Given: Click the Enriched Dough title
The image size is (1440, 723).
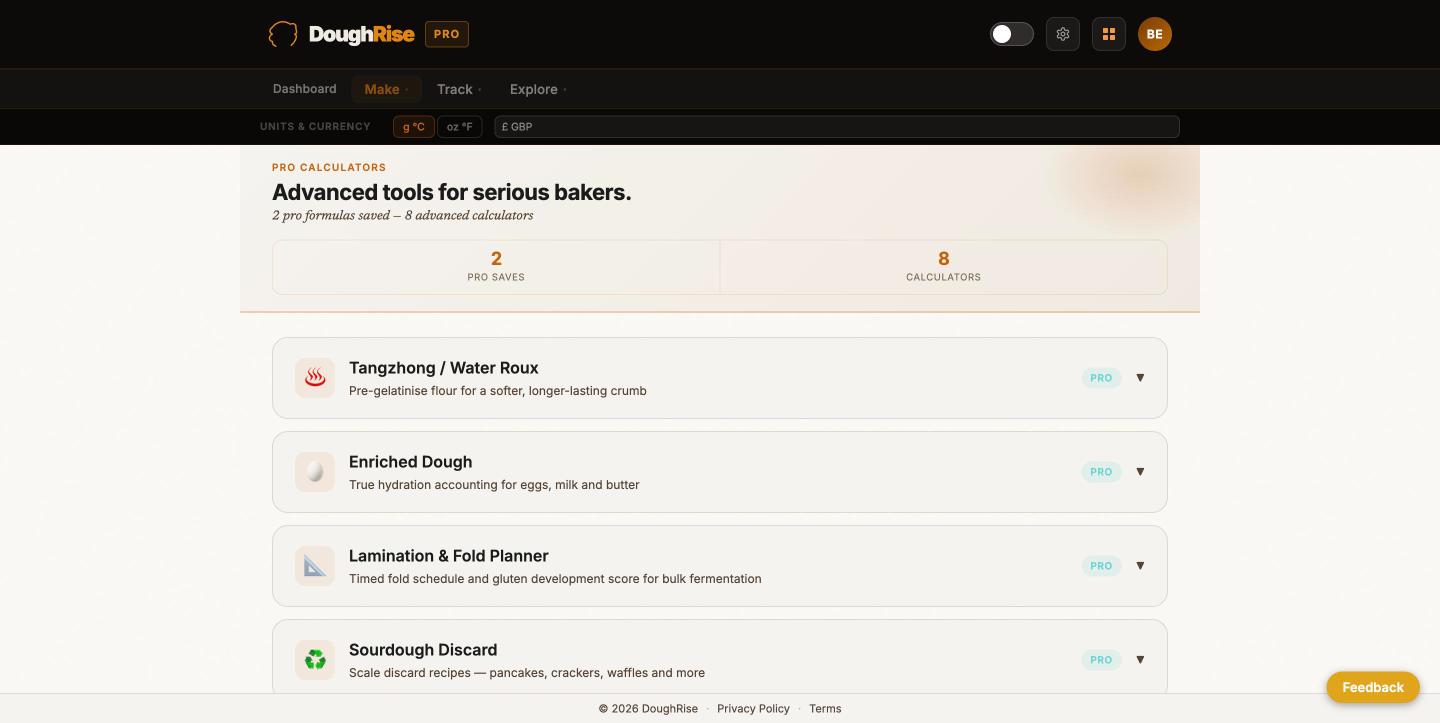Looking at the screenshot, I should point(411,462).
